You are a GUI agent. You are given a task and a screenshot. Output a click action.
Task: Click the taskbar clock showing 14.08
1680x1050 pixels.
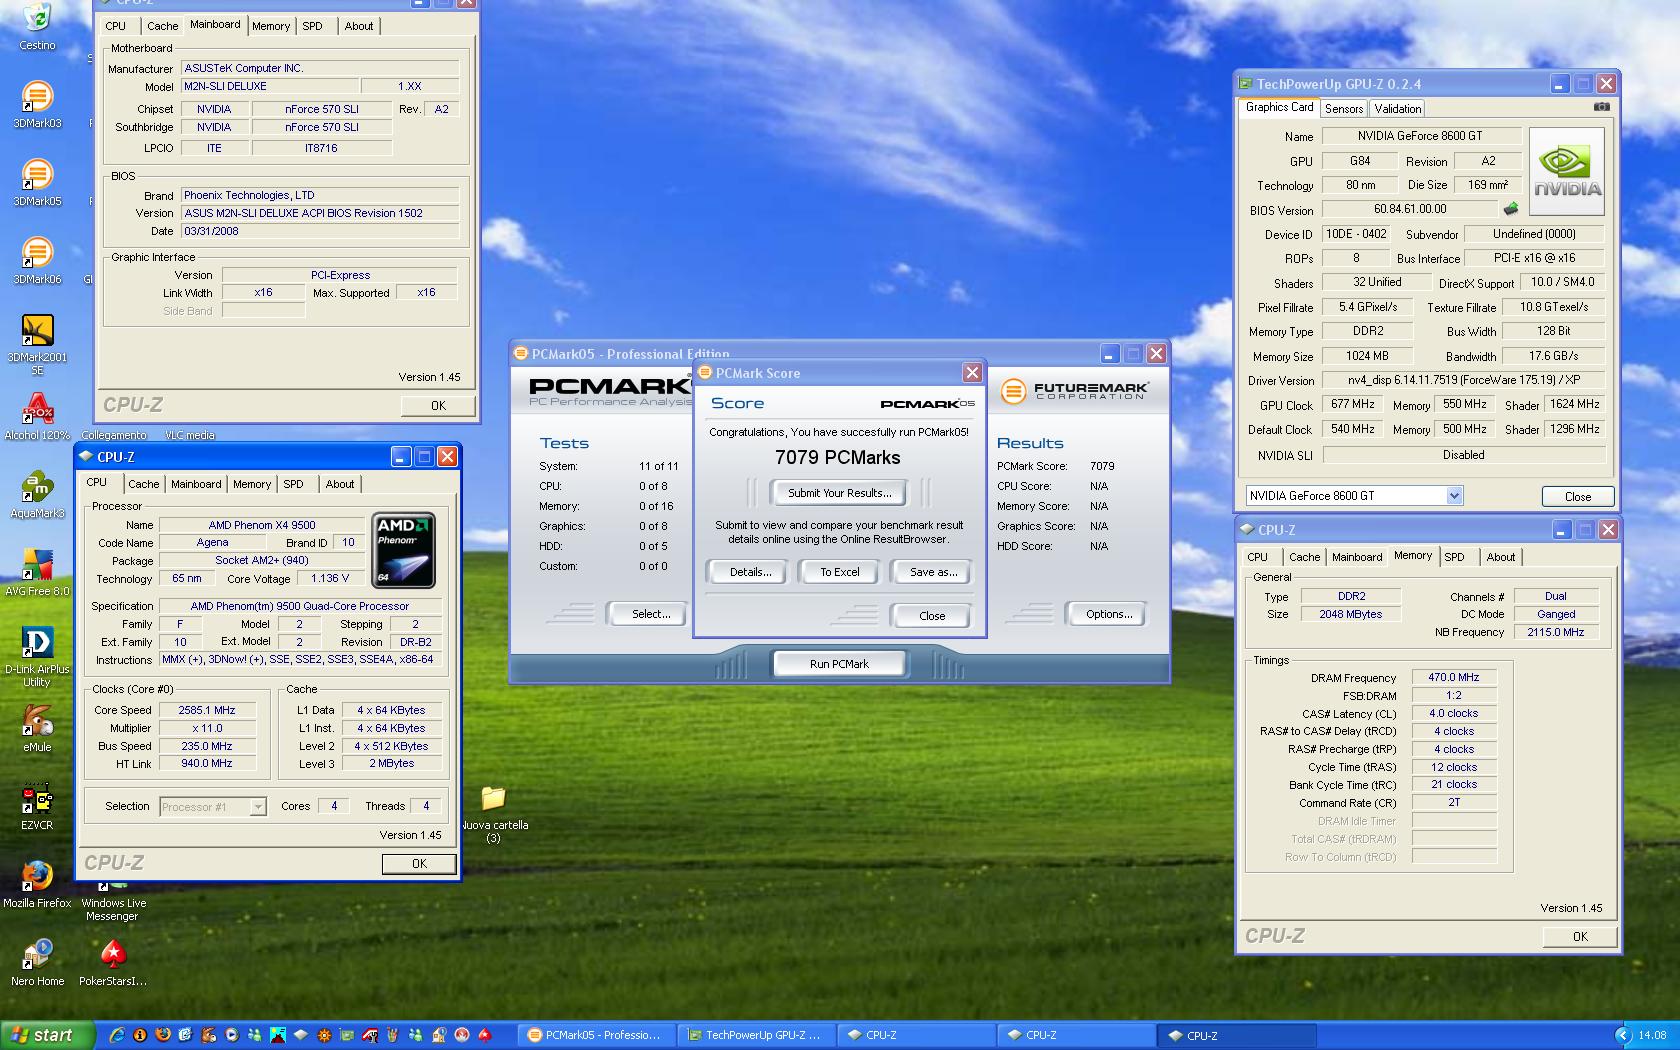1652,1035
